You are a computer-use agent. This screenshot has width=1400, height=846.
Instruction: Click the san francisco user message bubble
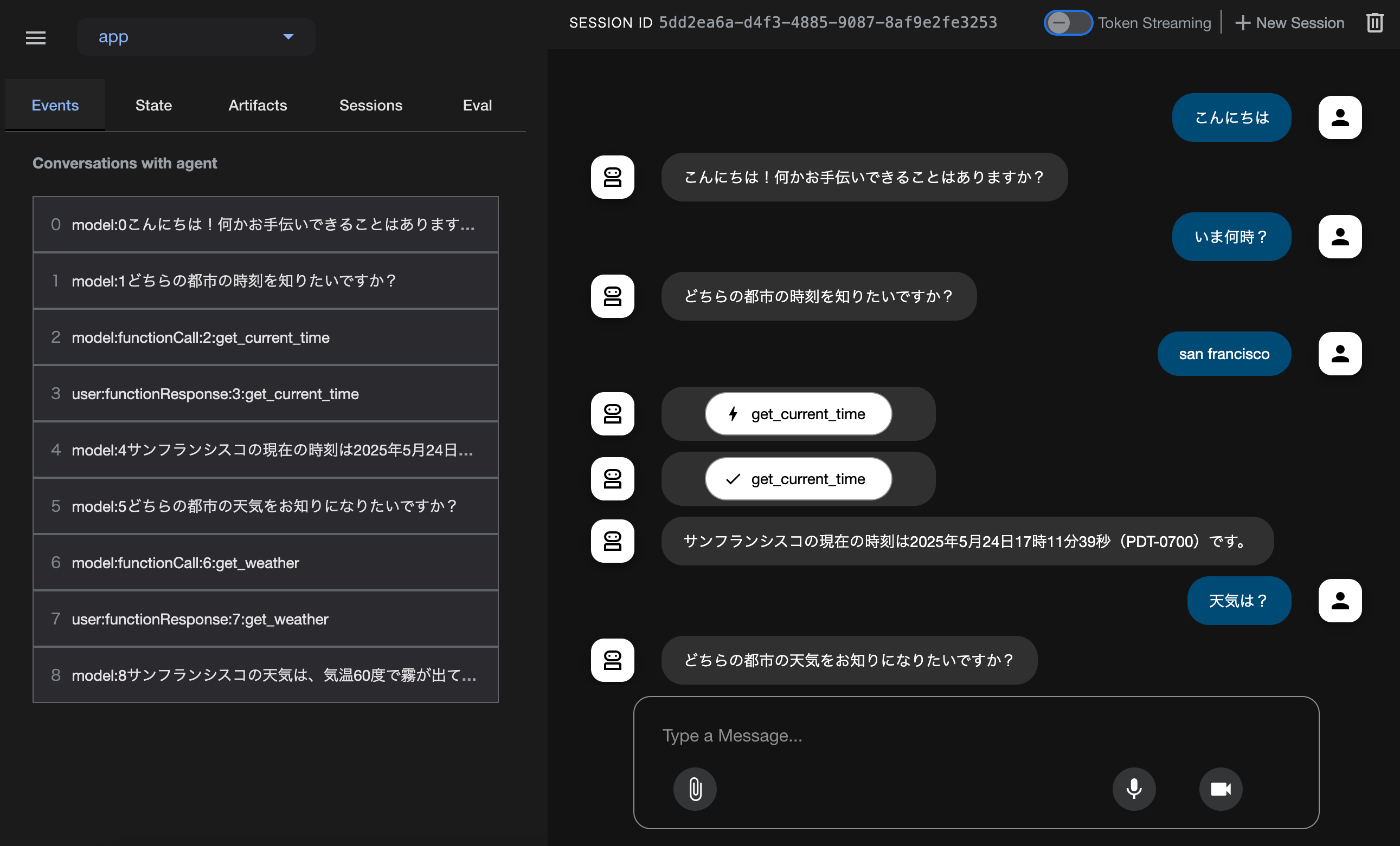click(1224, 354)
